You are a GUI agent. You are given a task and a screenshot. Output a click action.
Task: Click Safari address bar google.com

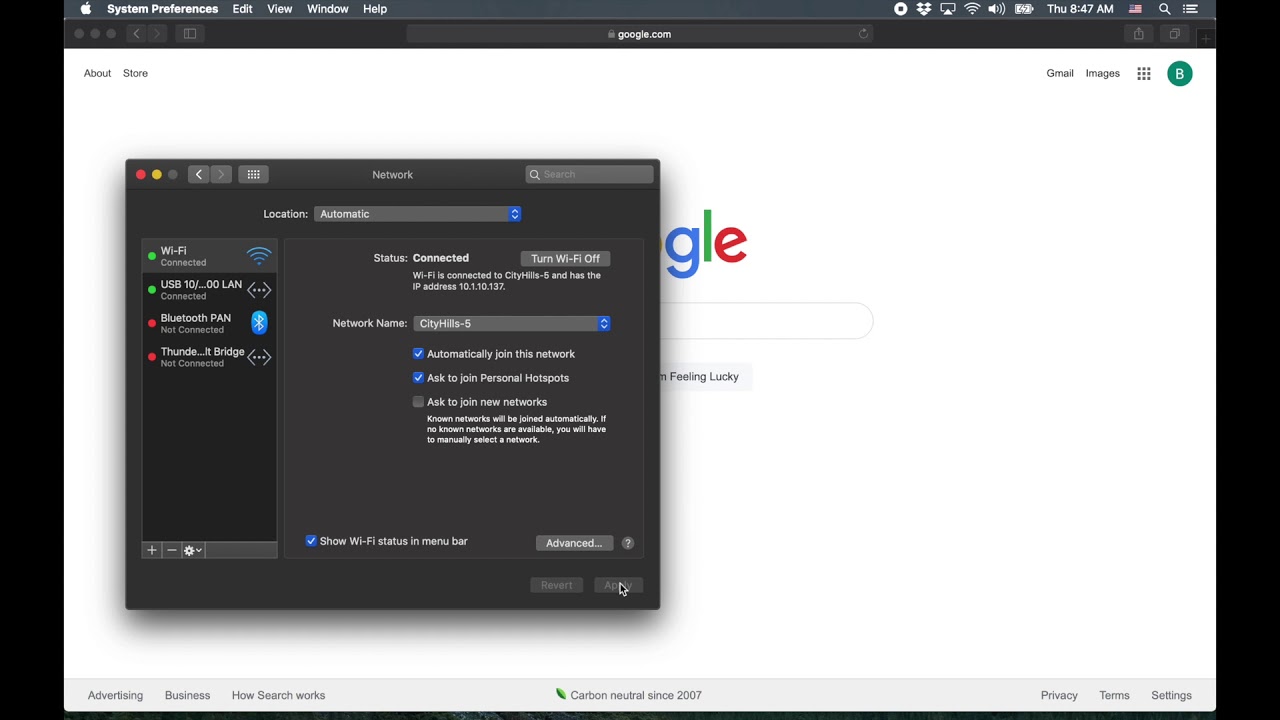pyautogui.click(x=640, y=34)
